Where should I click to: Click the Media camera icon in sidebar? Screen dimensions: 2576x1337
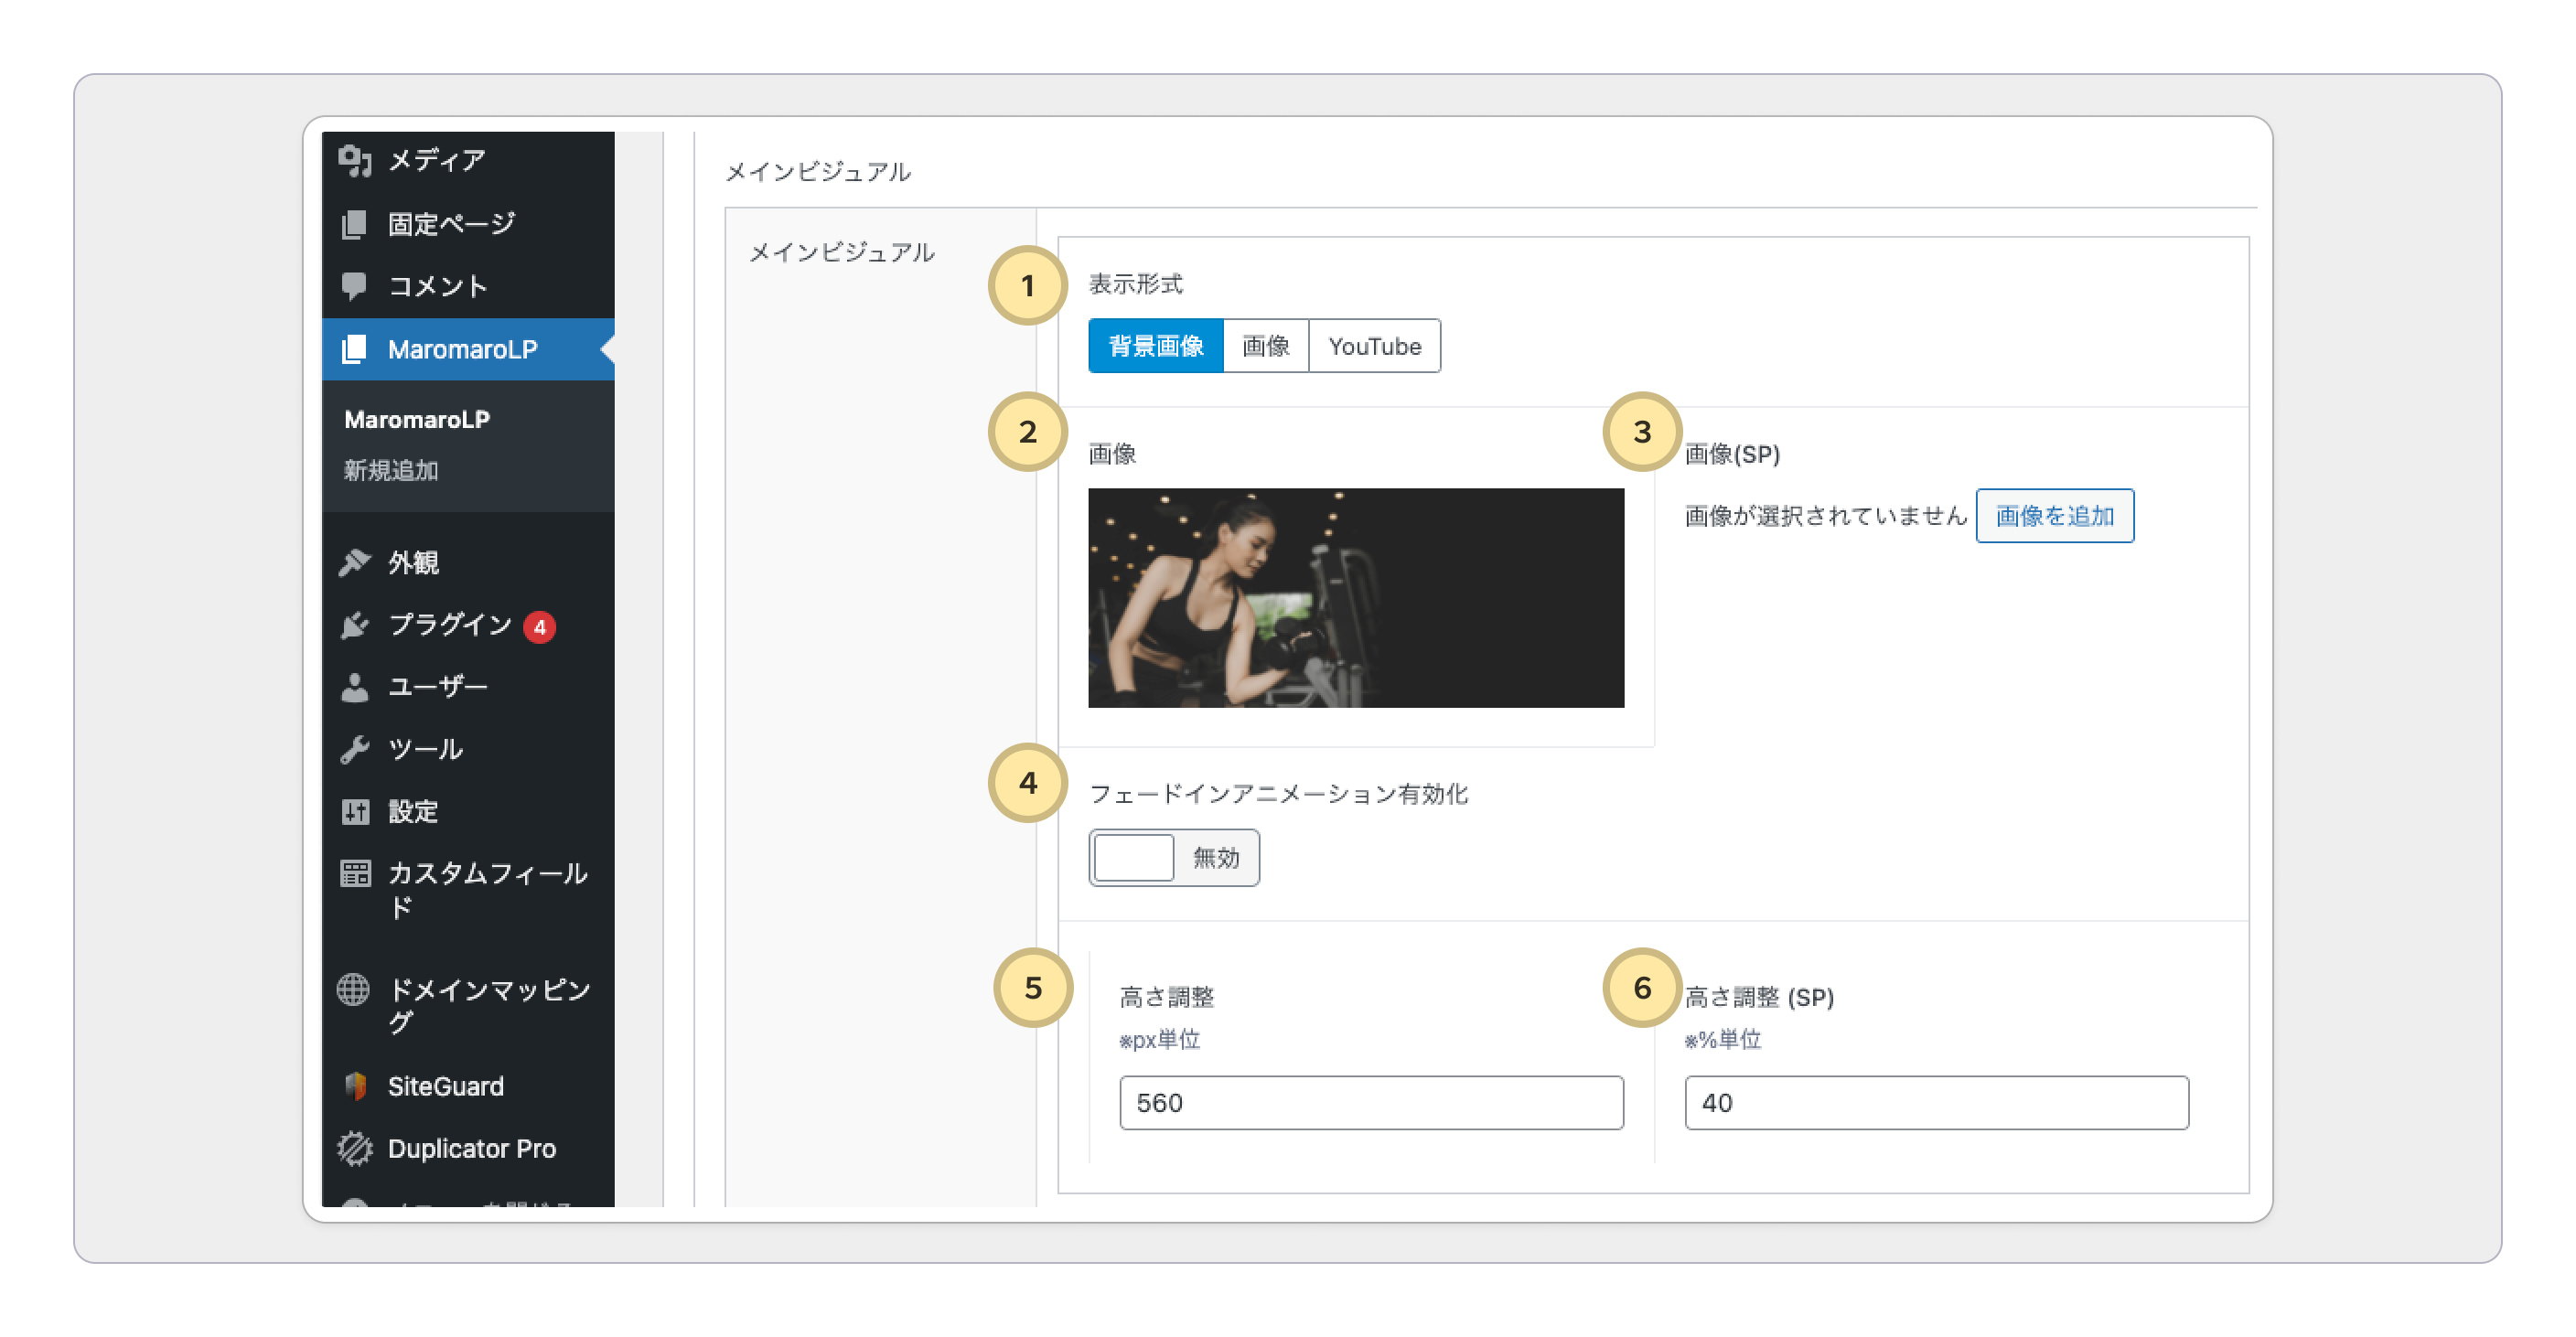pyautogui.click(x=354, y=160)
